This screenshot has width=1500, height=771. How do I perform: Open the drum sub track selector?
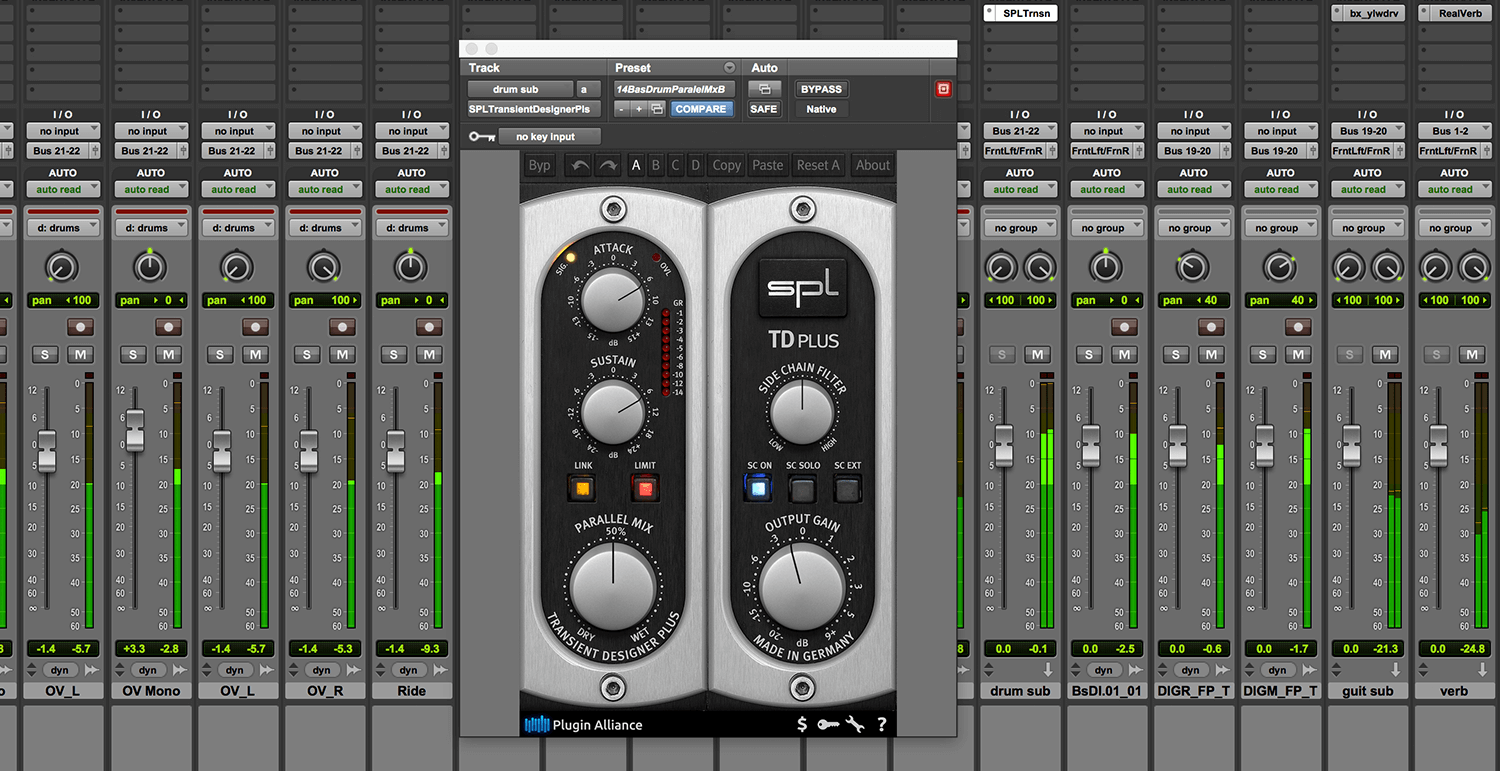tap(520, 89)
